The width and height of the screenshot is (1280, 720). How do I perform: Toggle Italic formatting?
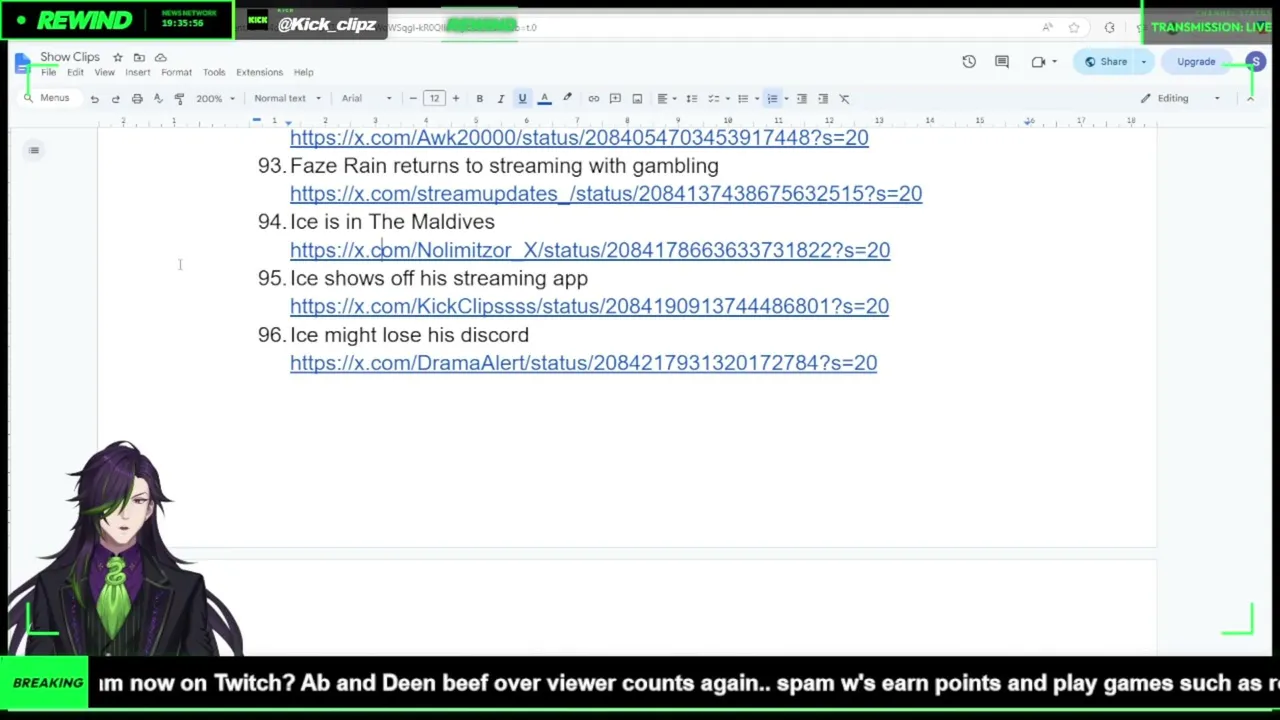[x=500, y=98]
